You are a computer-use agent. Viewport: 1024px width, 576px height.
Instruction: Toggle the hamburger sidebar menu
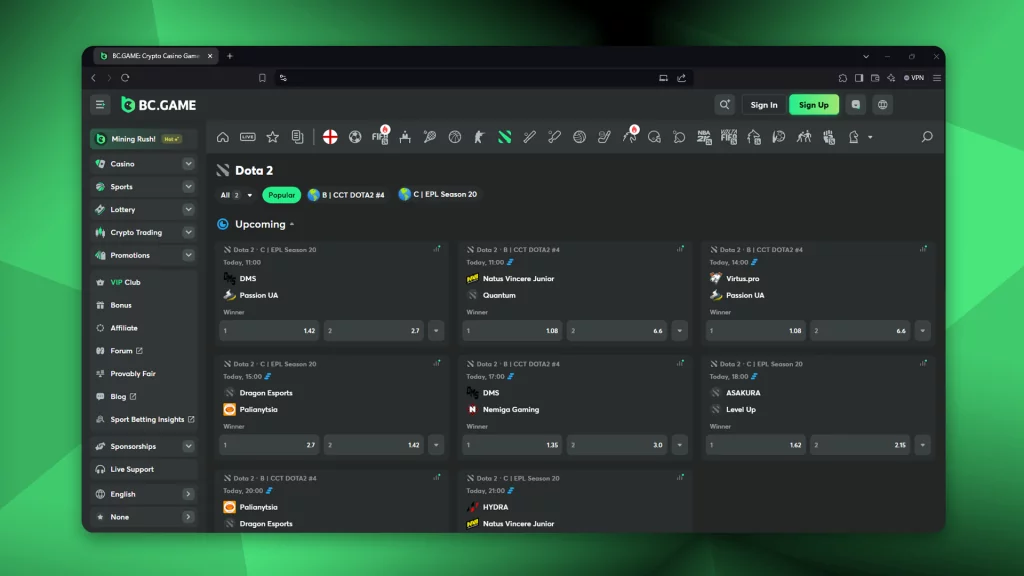click(100, 104)
